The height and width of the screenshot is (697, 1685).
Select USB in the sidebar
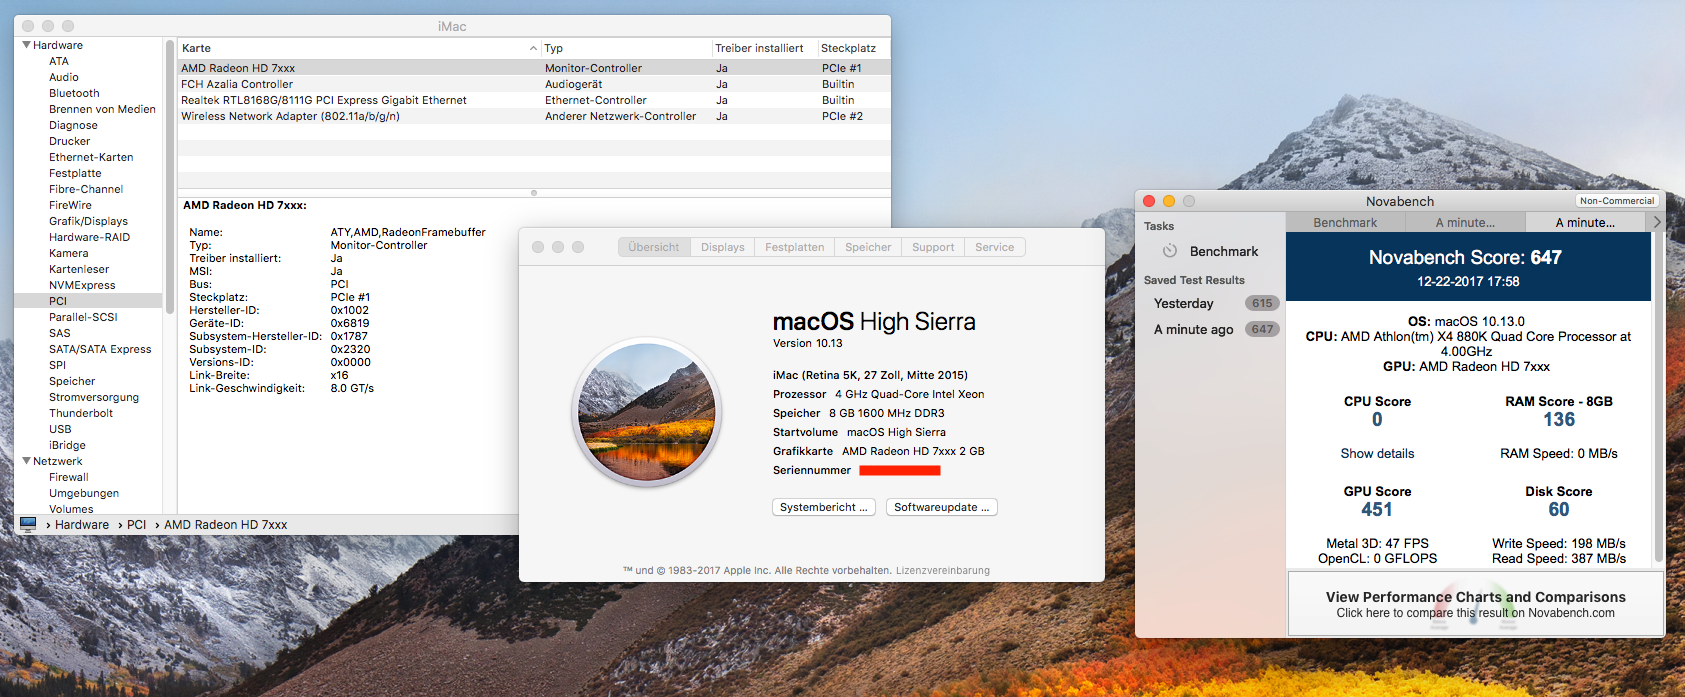(x=60, y=429)
